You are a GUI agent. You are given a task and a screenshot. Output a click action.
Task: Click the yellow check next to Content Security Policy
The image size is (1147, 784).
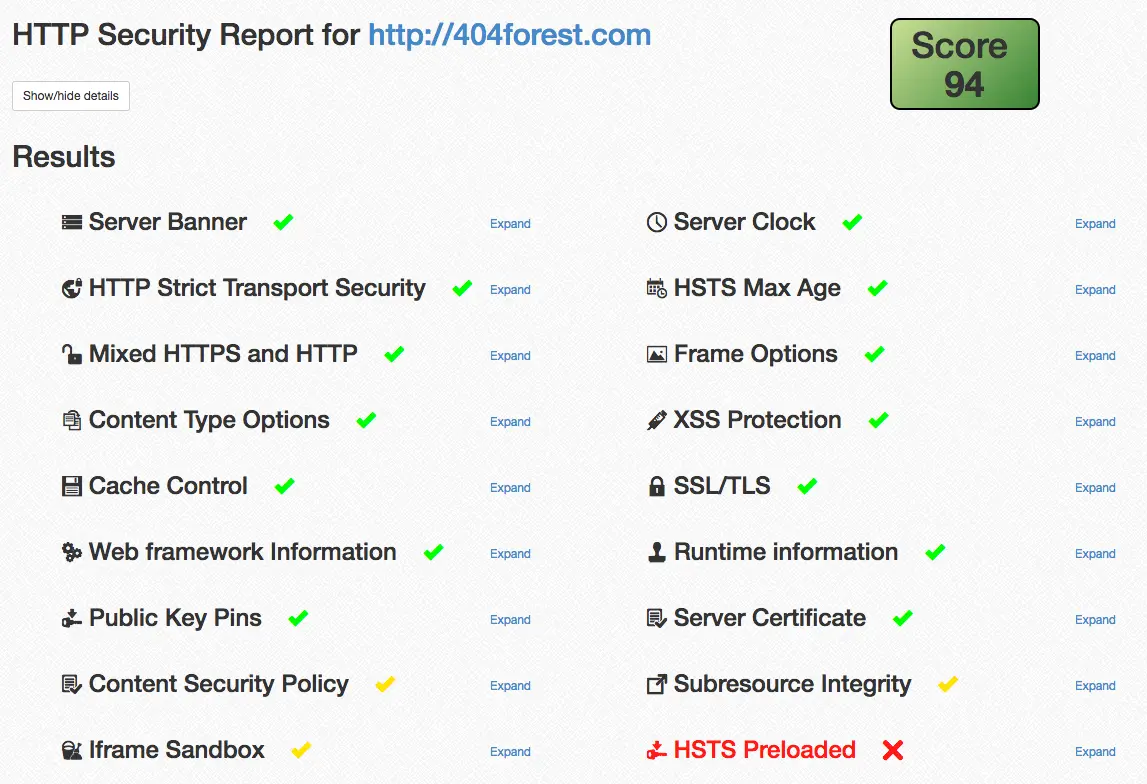[x=384, y=684]
